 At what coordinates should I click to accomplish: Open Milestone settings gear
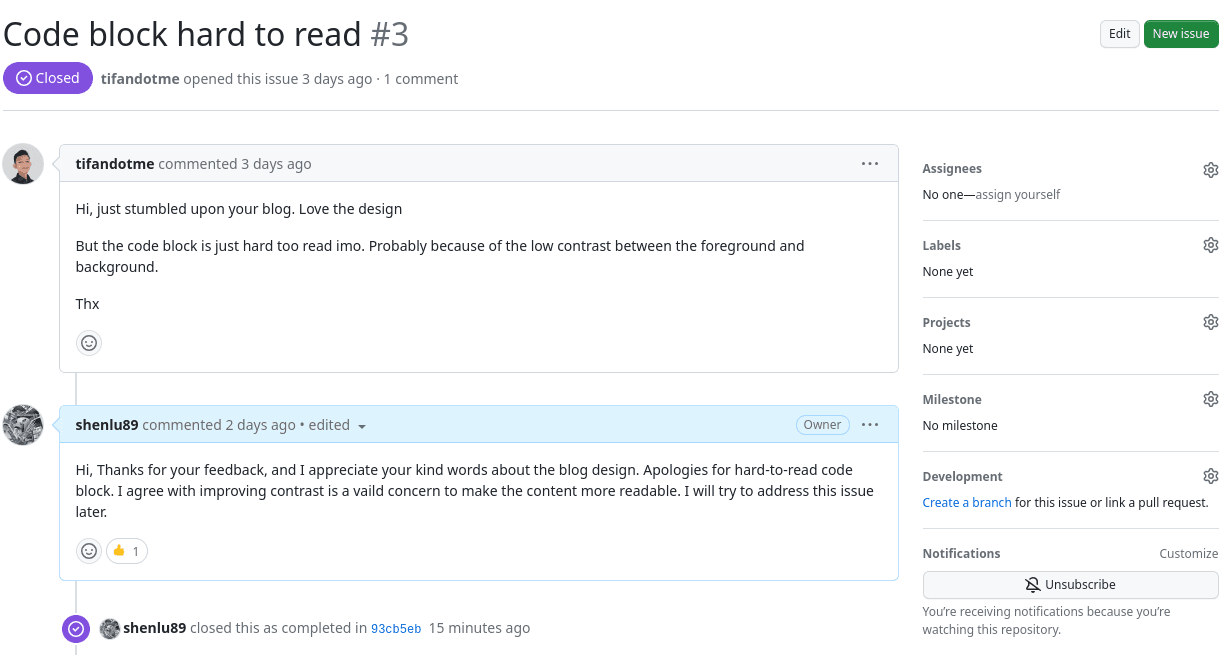1210,400
